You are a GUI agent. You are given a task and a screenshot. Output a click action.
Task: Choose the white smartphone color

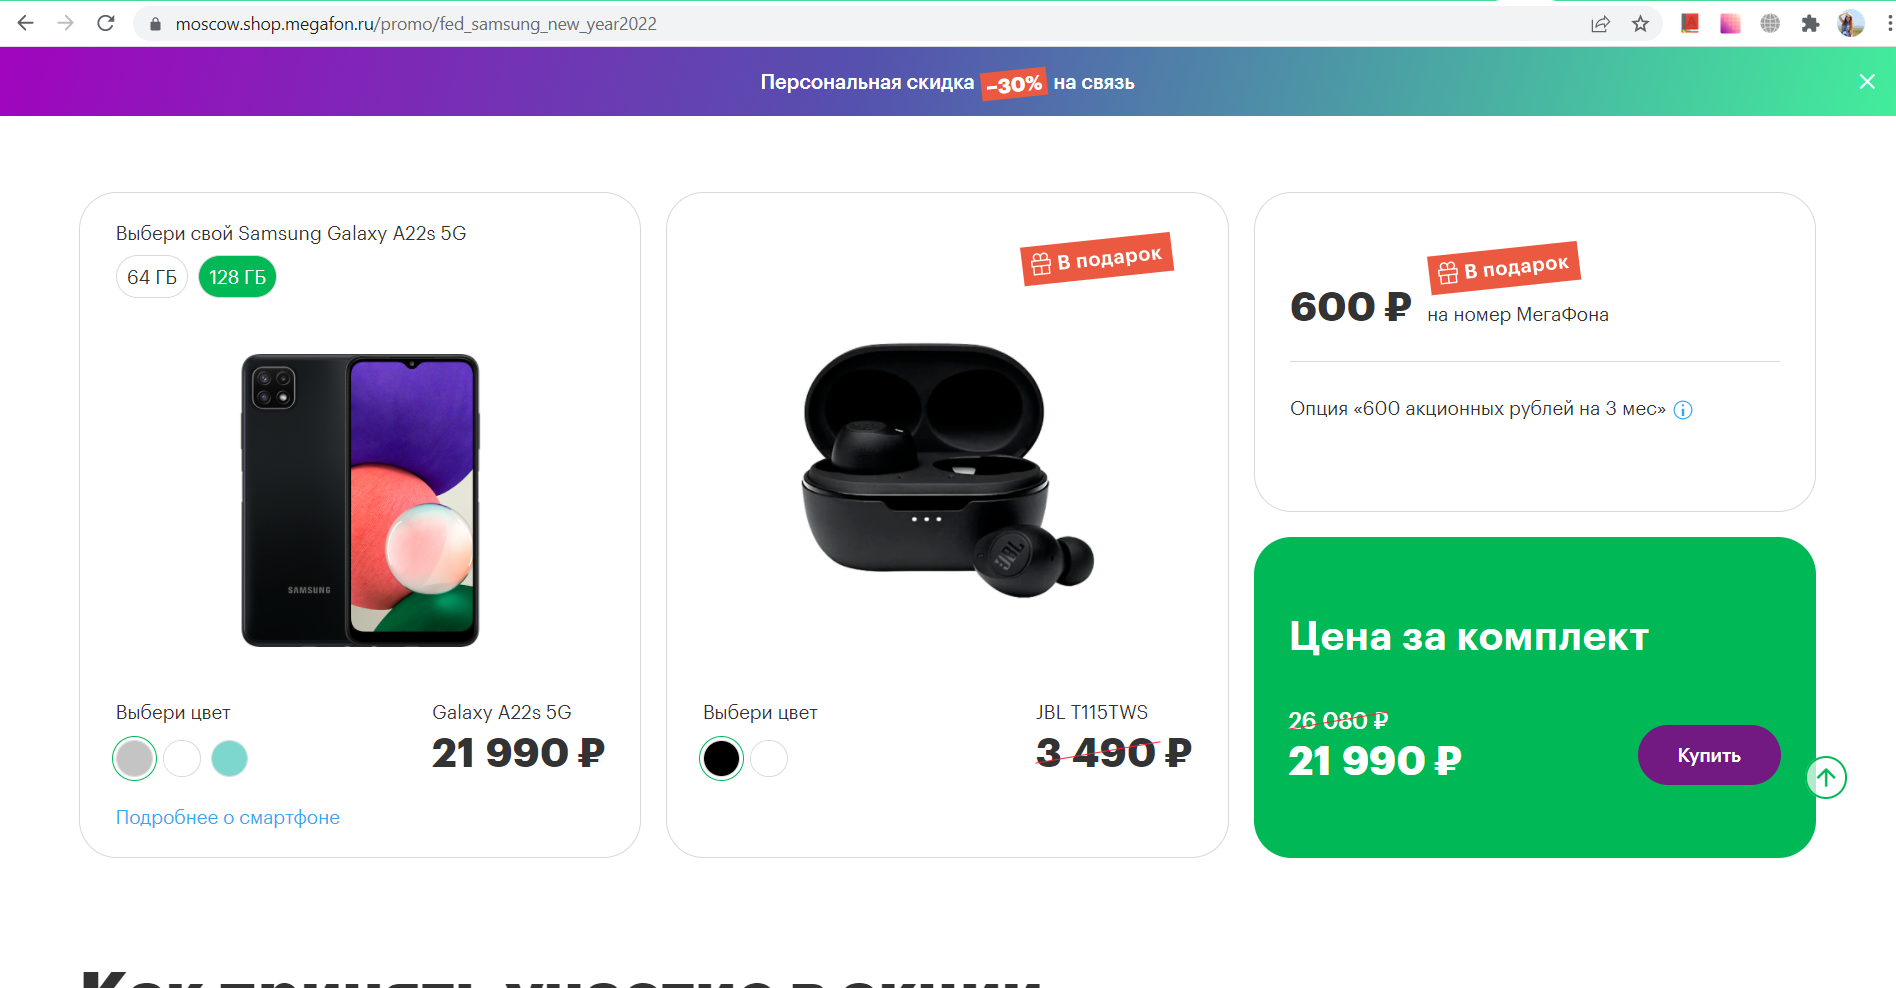(x=182, y=759)
